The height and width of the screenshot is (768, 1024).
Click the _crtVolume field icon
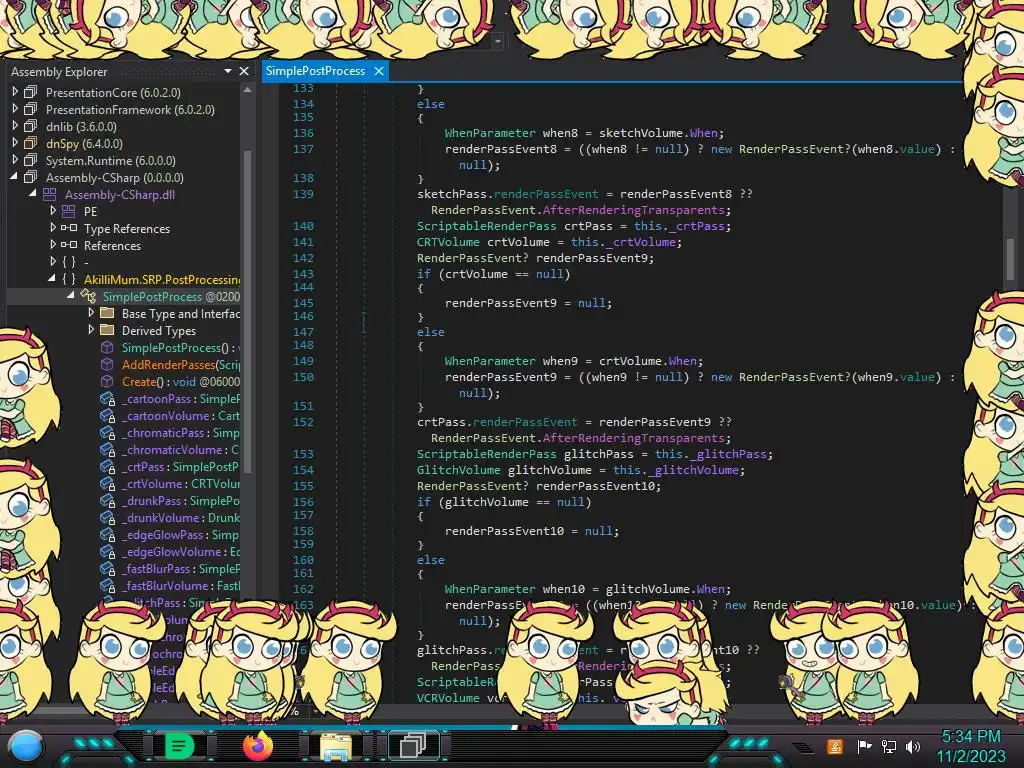[107, 484]
